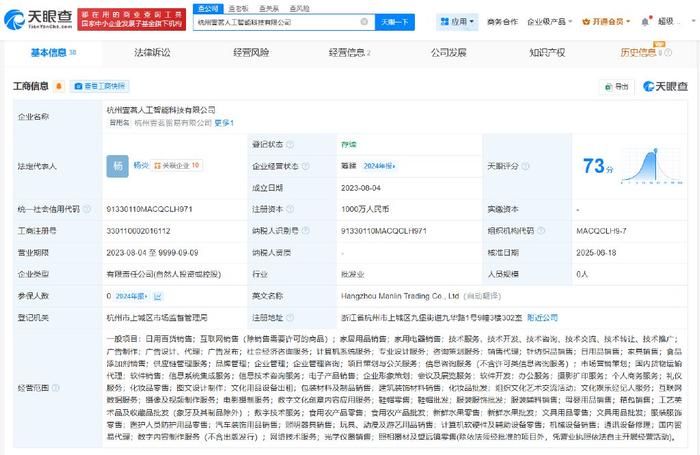The height and width of the screenshot is (455, 700).
Task: Click the 关联企业 10 badge
Action: coord(176,166)
